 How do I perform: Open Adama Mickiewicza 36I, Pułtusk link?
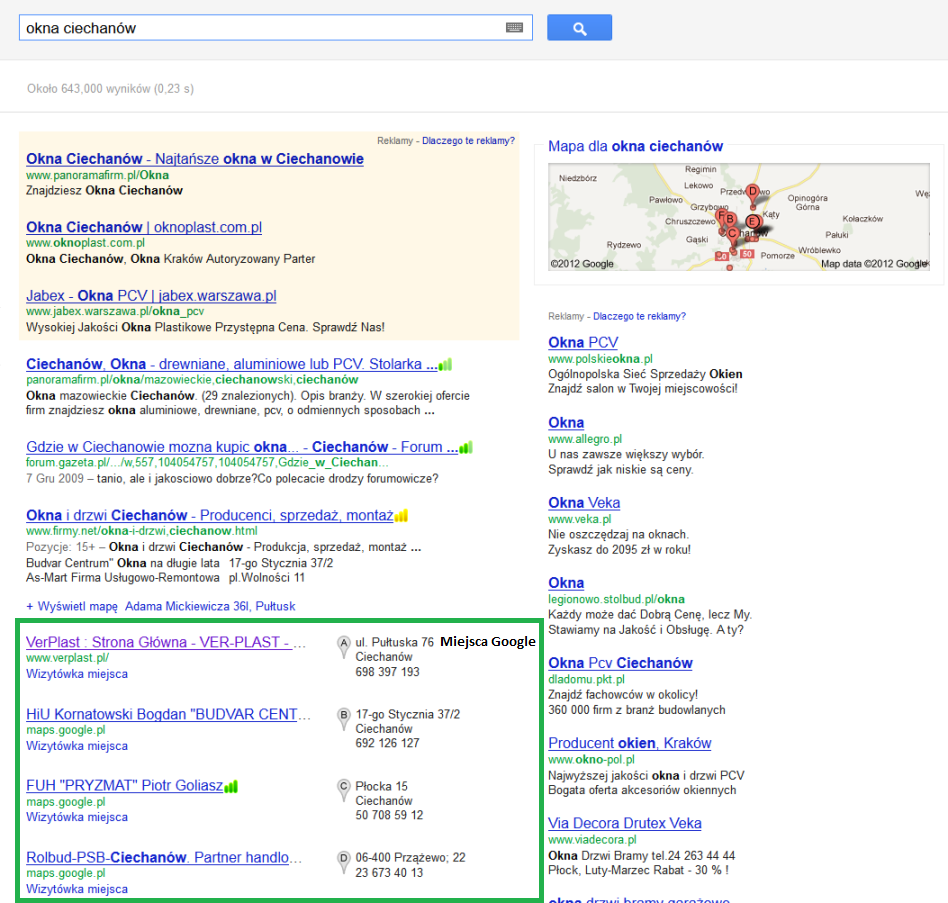[210, 606]
